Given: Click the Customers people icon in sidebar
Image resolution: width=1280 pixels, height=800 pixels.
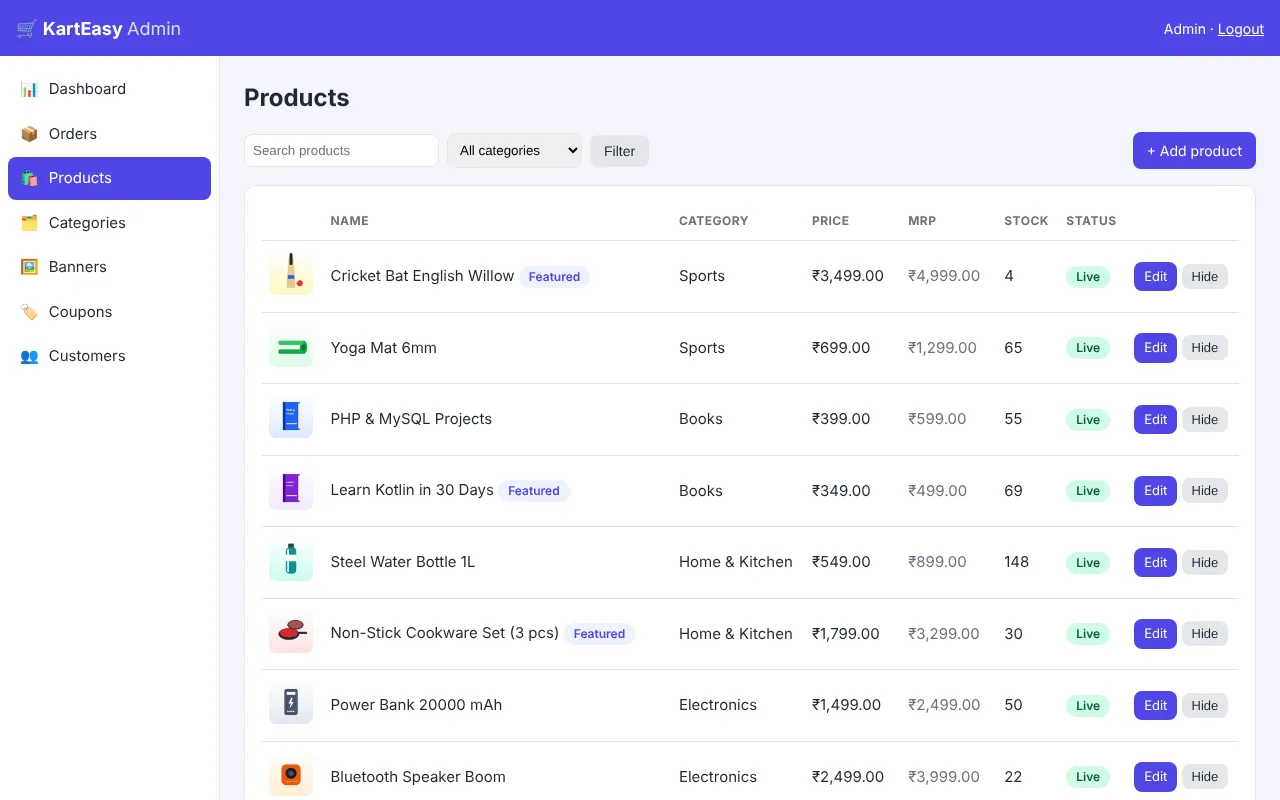Looking at the screenshot, I should tap(29, 356).
